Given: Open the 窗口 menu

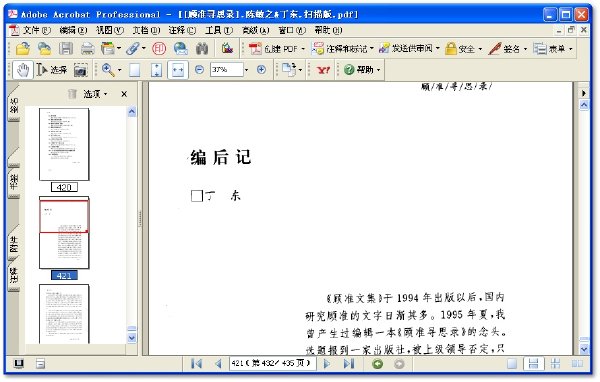Looking at the screenshot, I should [292, 30].
